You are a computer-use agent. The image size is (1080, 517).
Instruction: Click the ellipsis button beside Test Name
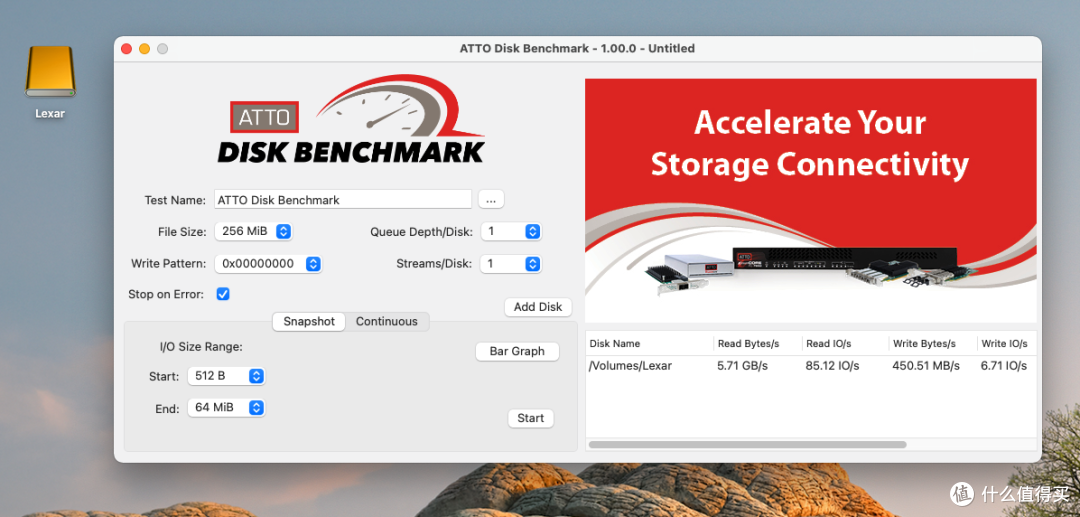[491, 200]
